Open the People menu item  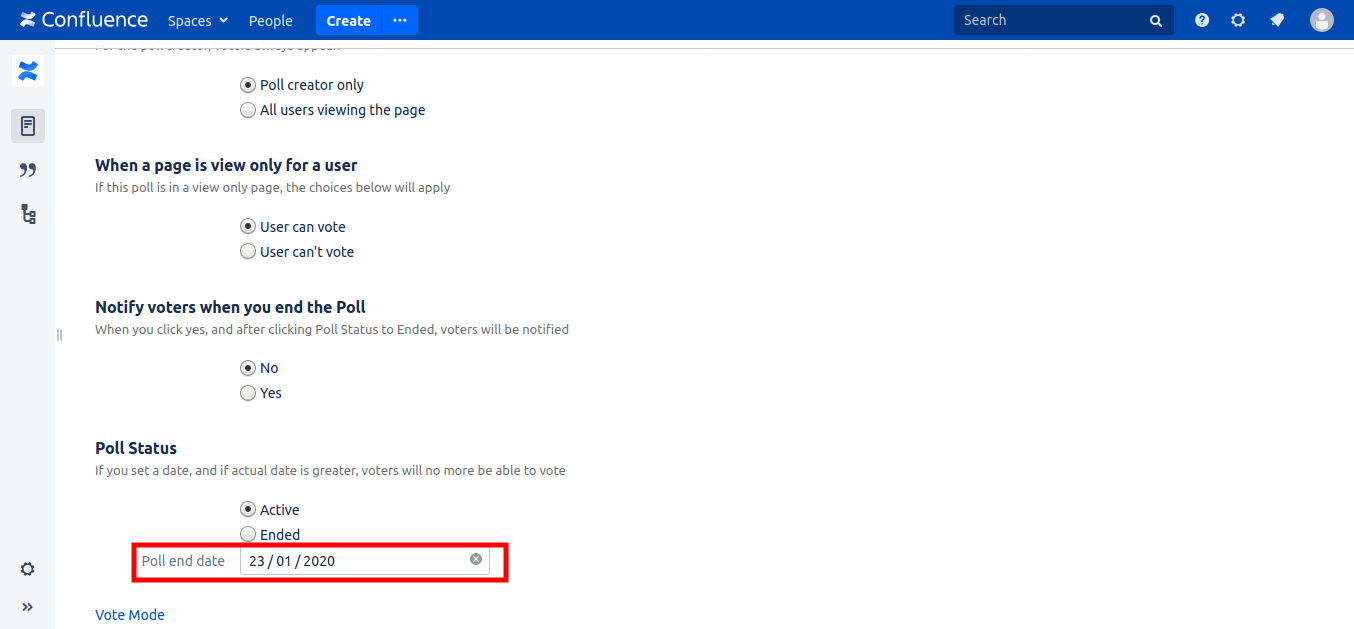[271, 20]
